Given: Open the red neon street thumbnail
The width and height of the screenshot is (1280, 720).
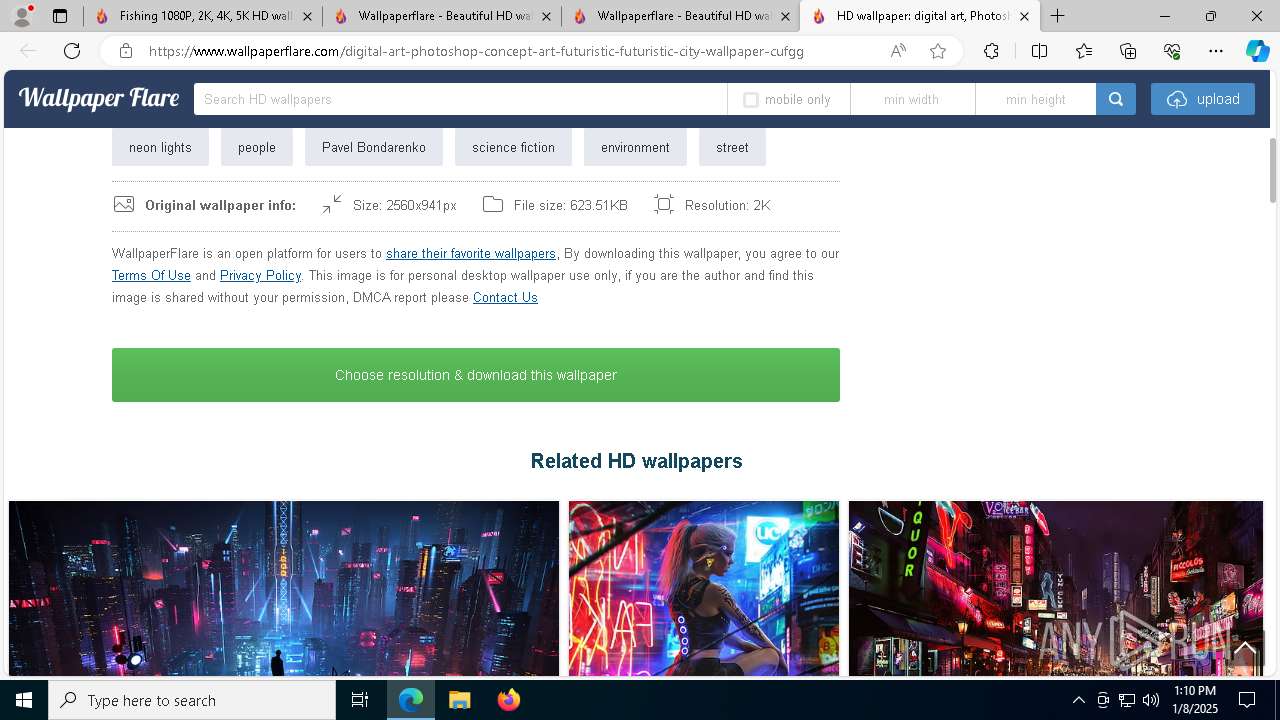Looking at the screenshot, I should (x=1056, y=588).
